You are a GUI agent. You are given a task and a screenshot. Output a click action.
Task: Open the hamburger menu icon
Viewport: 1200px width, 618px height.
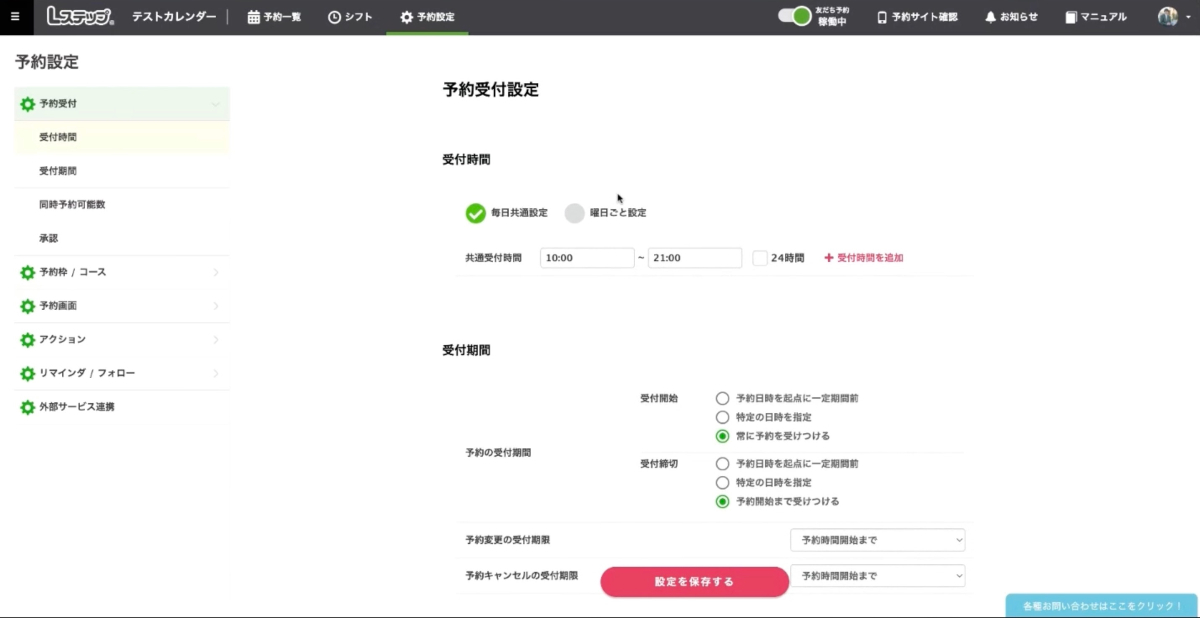click(15, 17)
